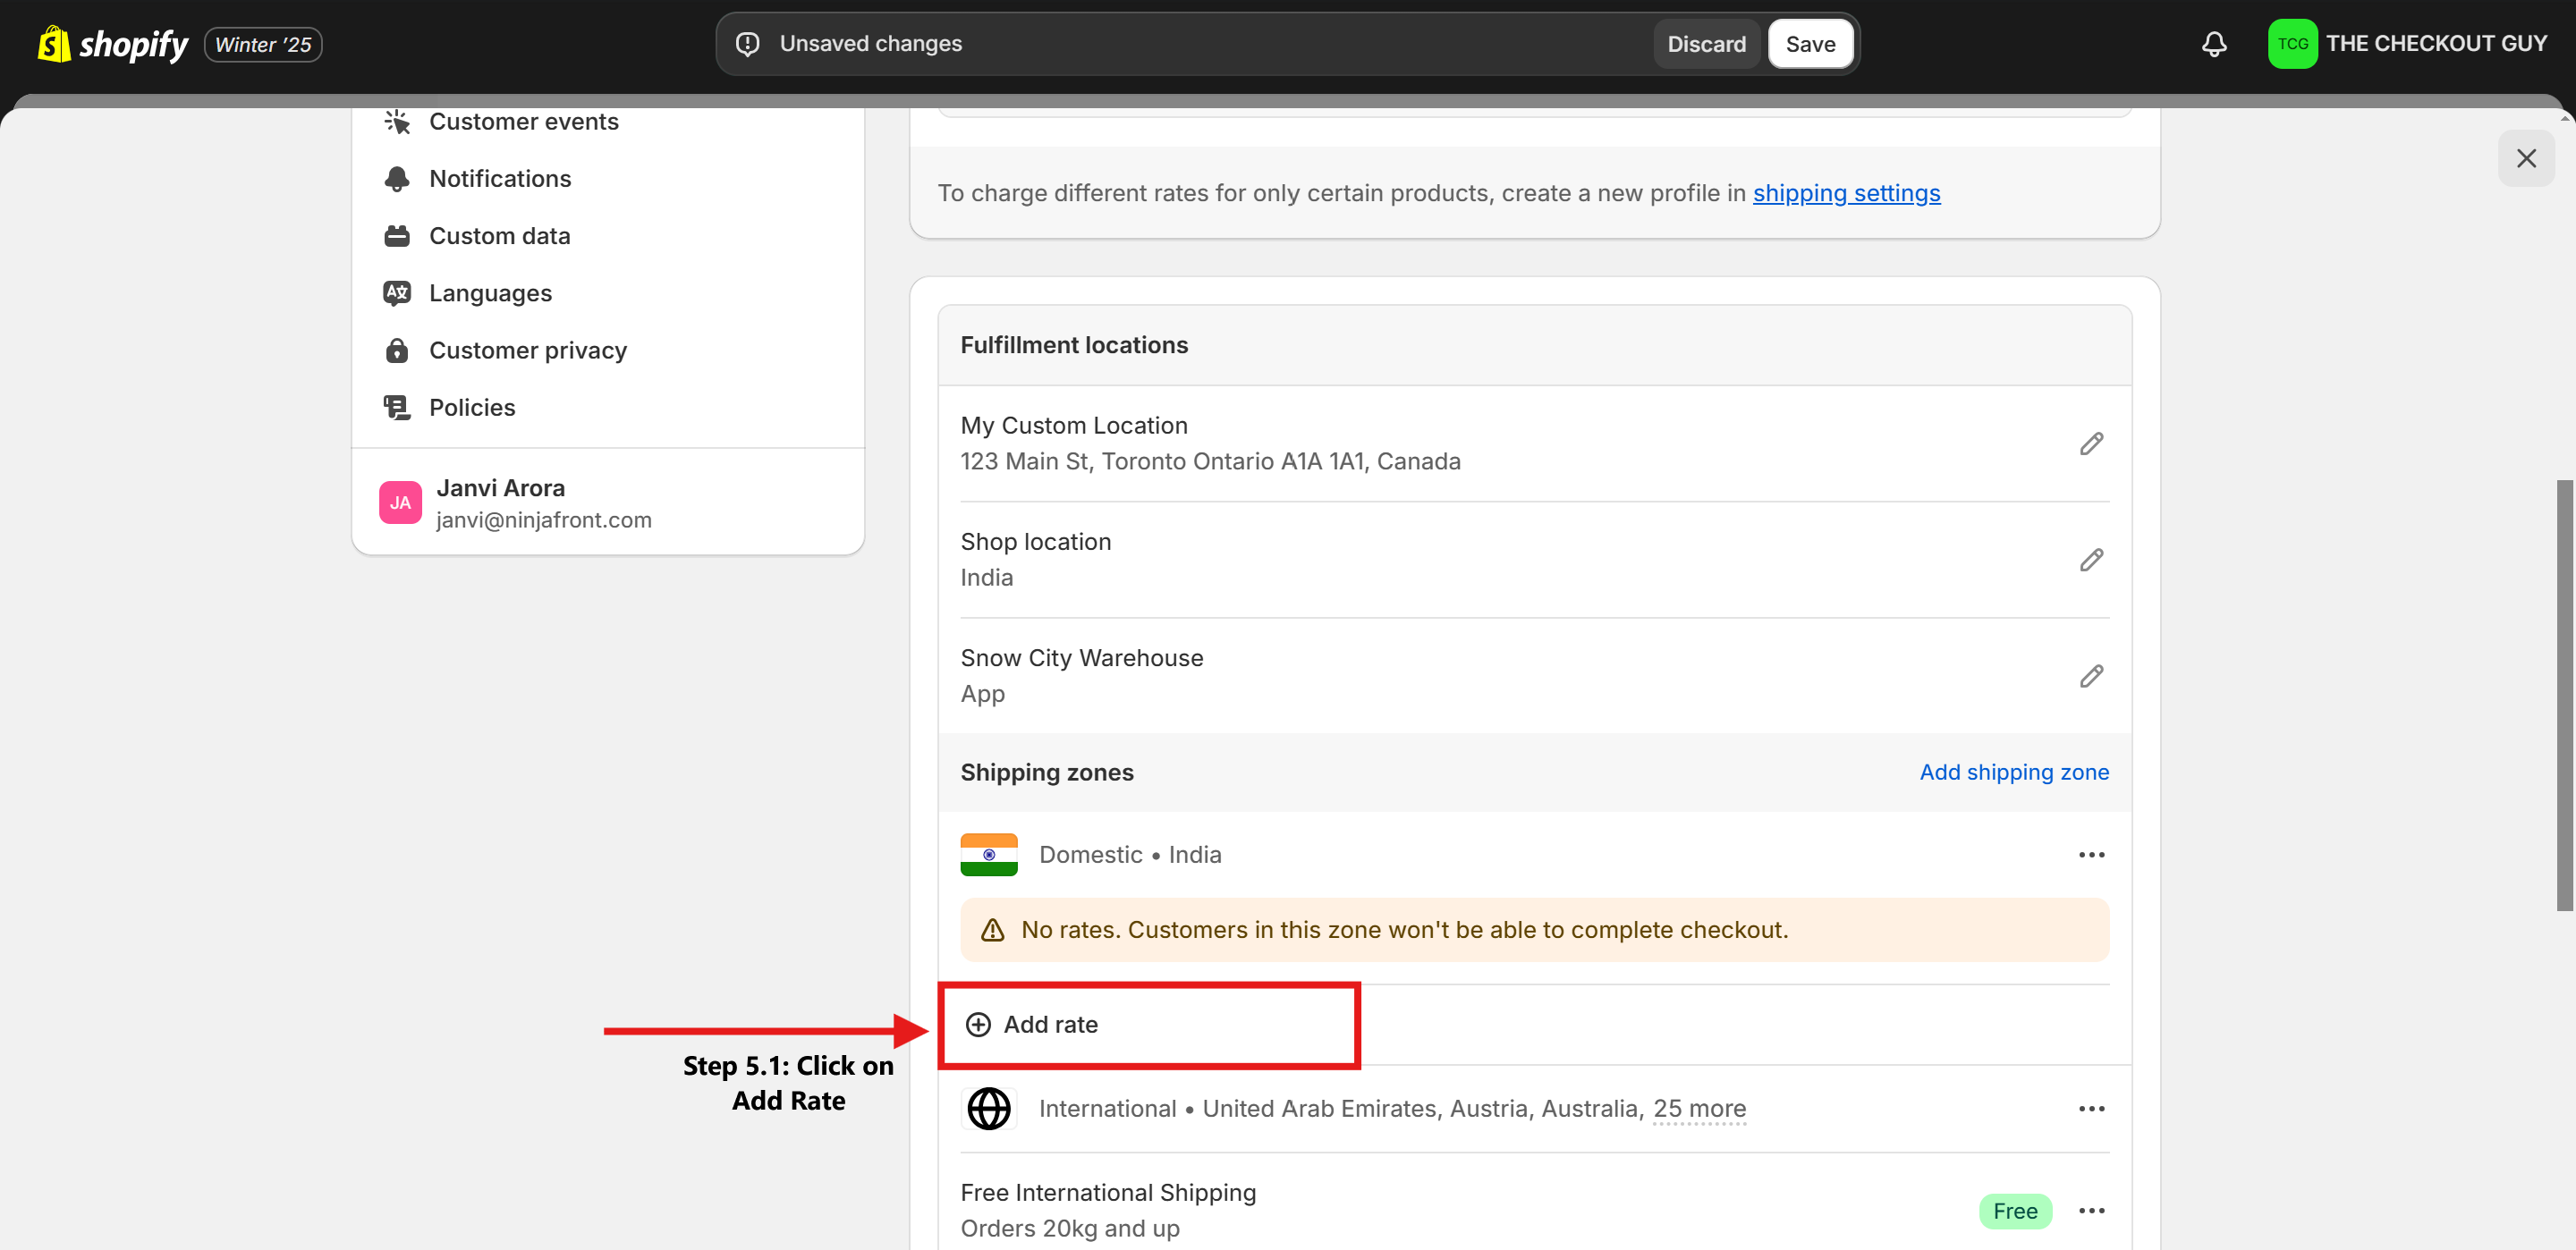
Task: Click the plus icon beside Add rate
Action: point(978,1025)
